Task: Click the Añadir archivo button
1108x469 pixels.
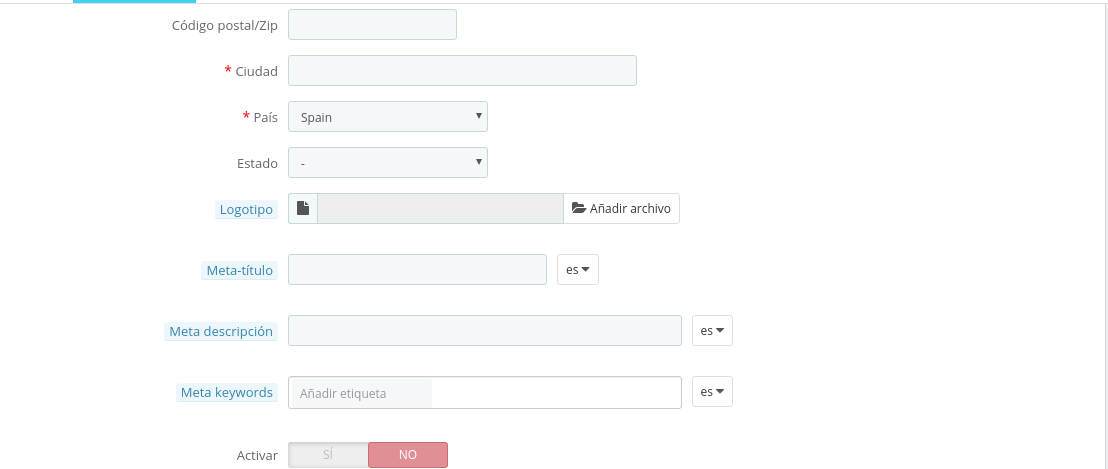Action: tap(621, 208)
